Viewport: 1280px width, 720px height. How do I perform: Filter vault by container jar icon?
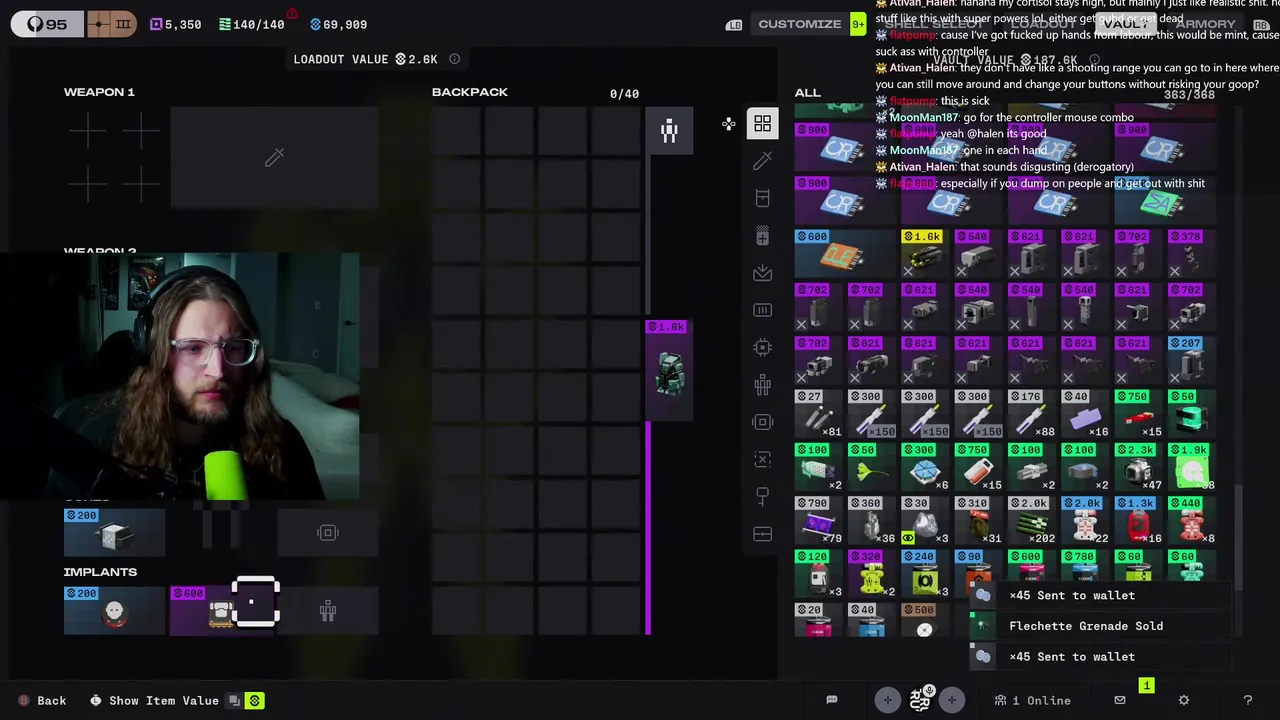coord(762,198)
